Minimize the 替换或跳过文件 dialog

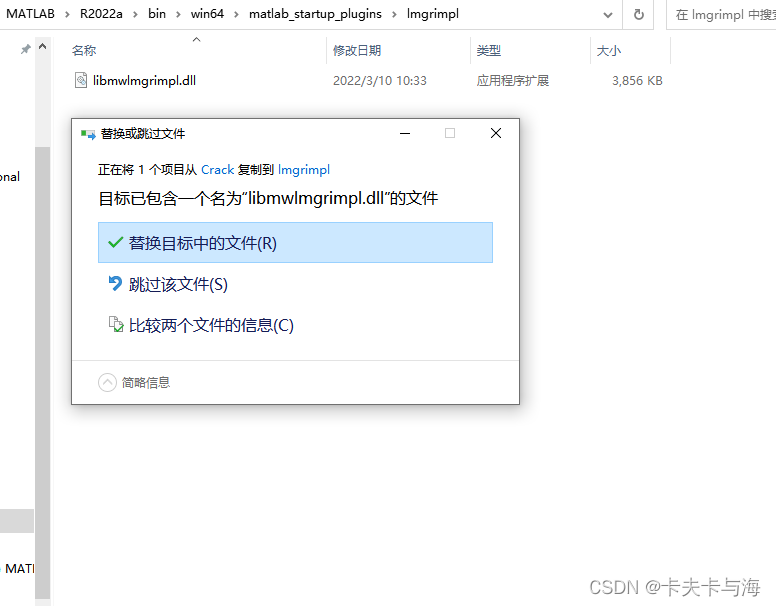[x=405, y=133]
